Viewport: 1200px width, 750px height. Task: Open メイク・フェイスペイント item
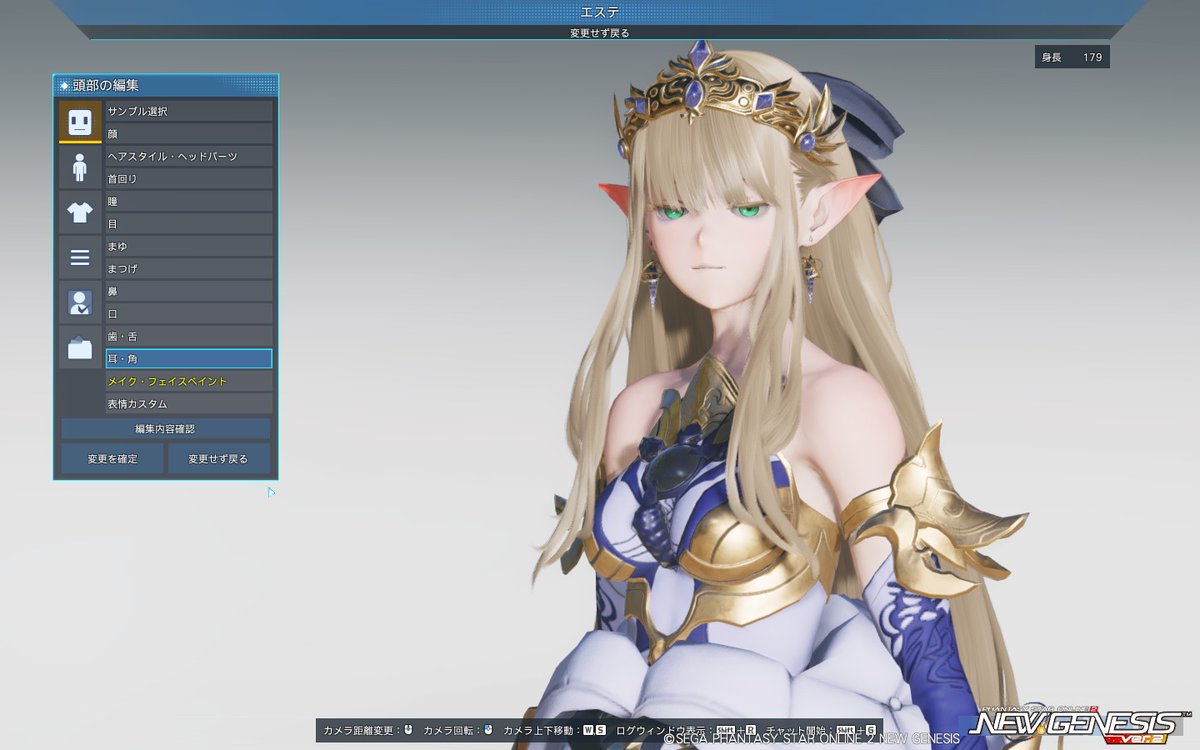click(189, 381)
